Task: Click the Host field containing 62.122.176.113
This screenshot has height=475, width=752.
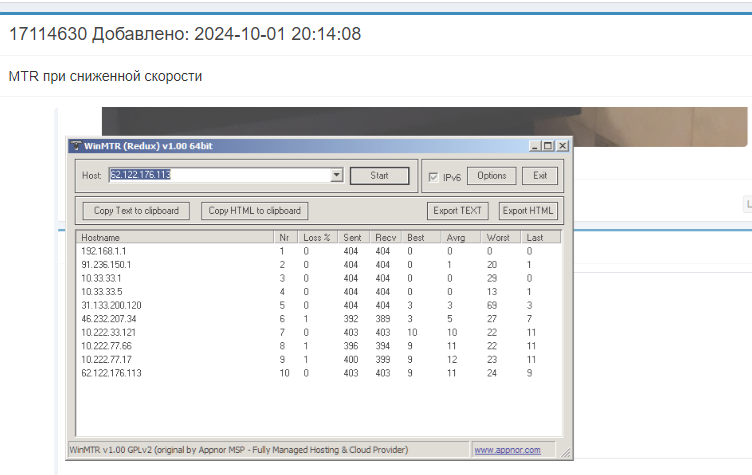Action: coord(220,175)
